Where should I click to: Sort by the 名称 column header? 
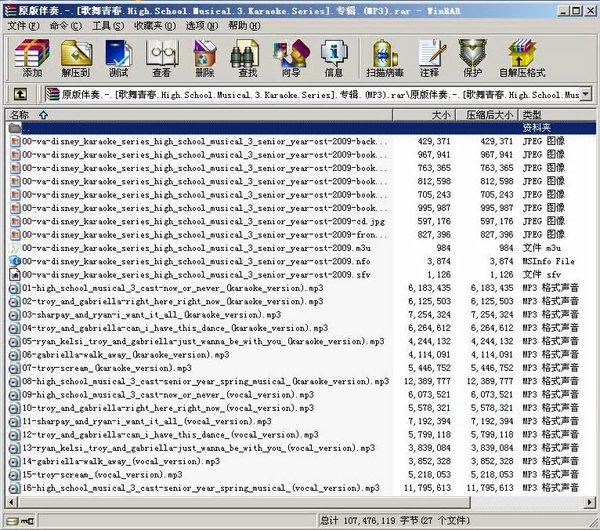point(199,115)
